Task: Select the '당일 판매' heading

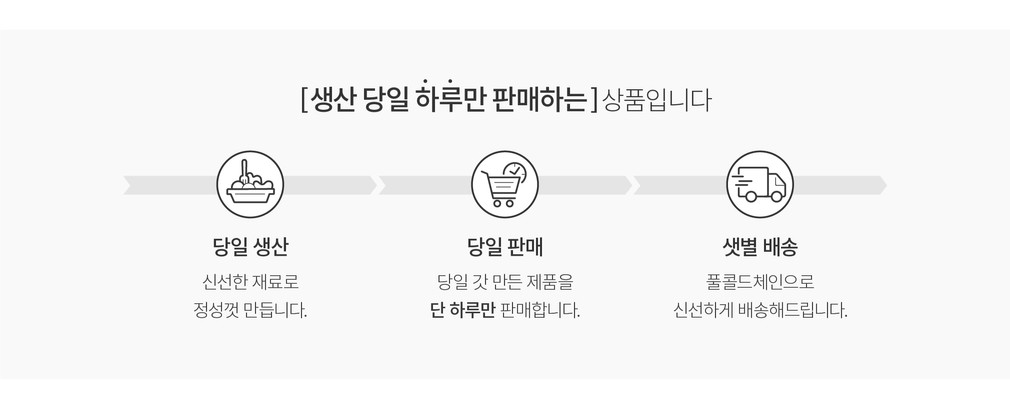Action: (505, 246)
